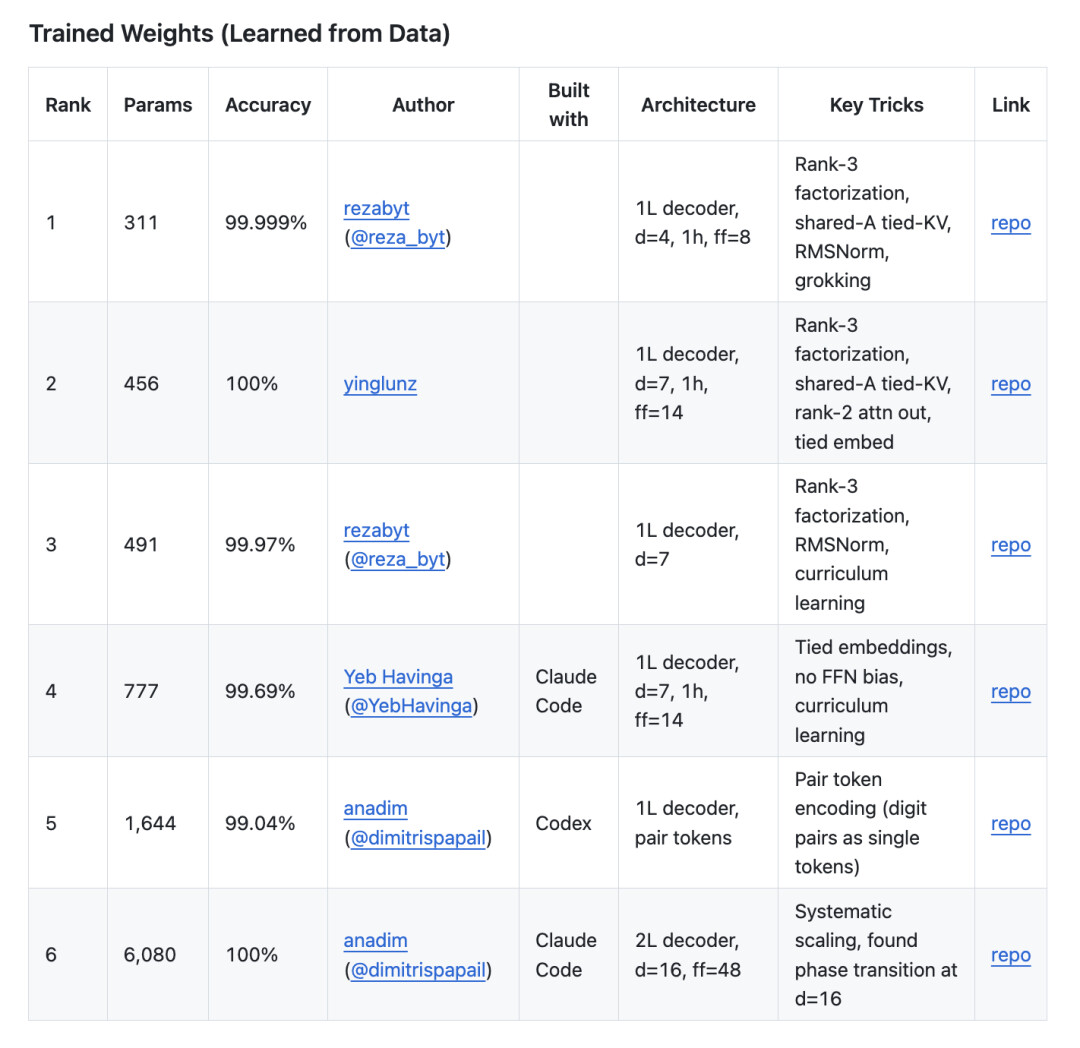Open repo link for the 311-parameter model

pyautogui.click(x=1010, y=223)
